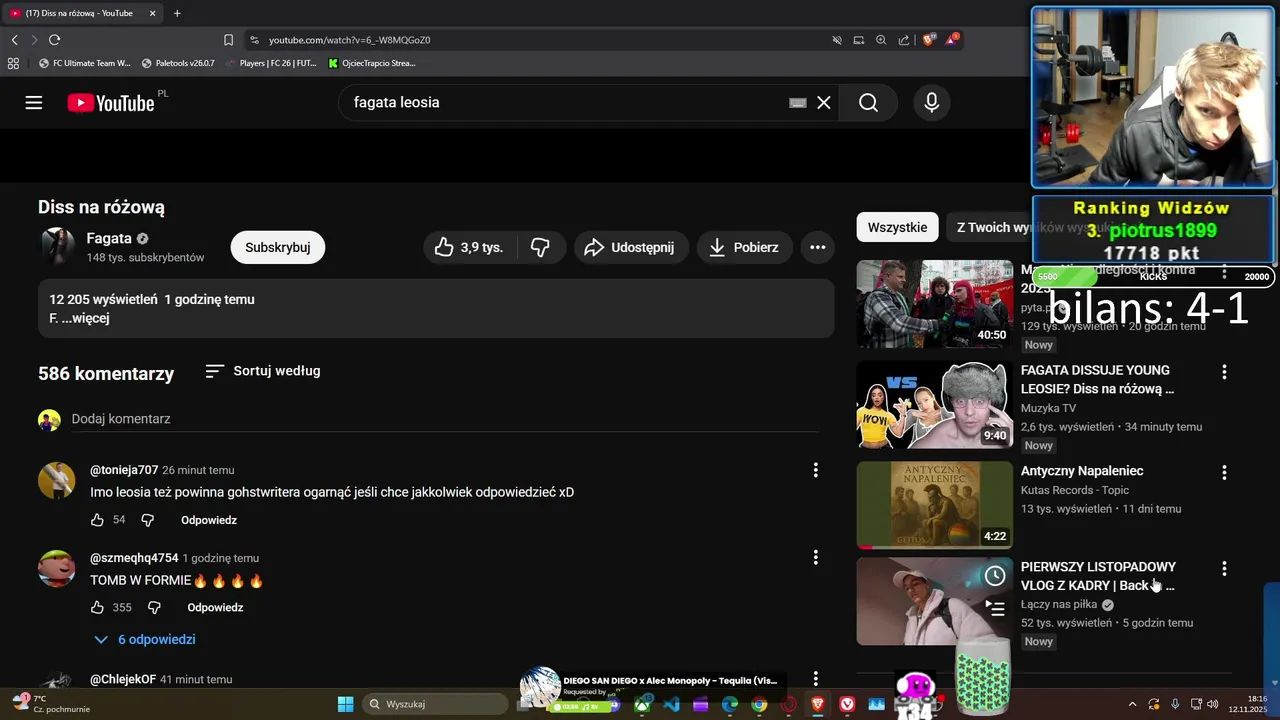The width and height of the screenshot is (1280, 720).
Task: Expand the '6 odpowiedzi' replies thread
Action: pos(145,639)
